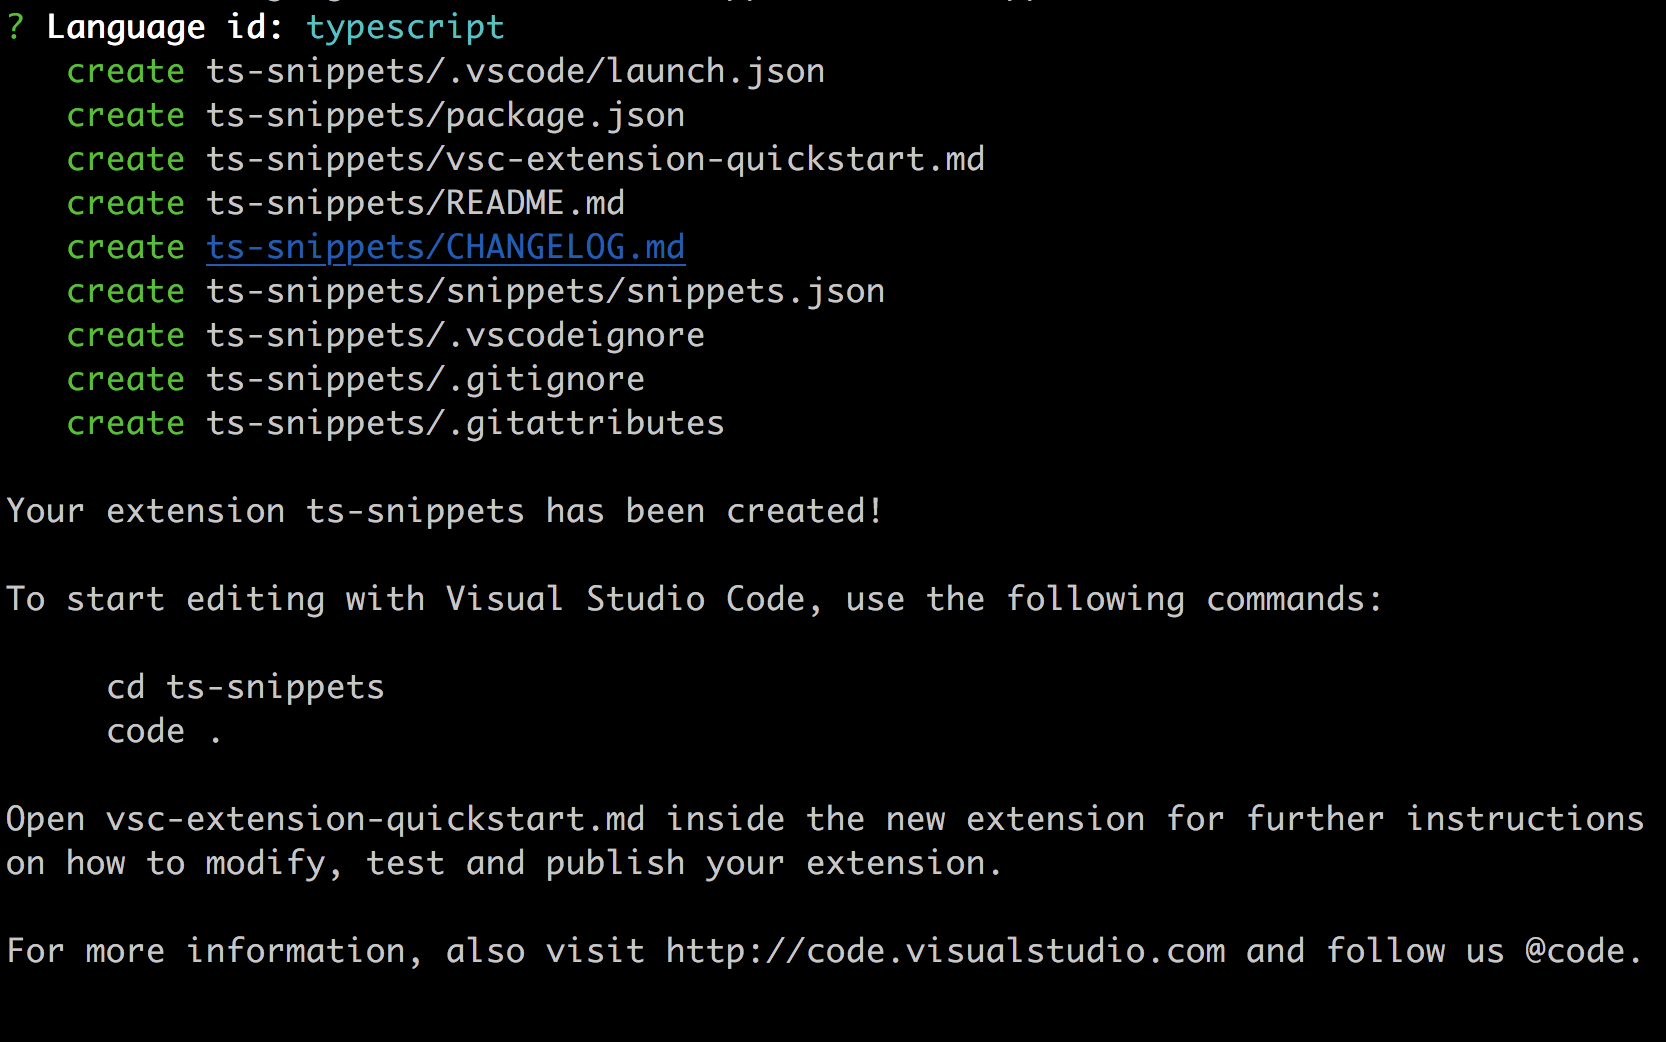Click ts-snippets/.gitignore path text
Image resolution: width=1666 pixels, height=1042 pixels.
pyautogui.click(x=425, y=379)
